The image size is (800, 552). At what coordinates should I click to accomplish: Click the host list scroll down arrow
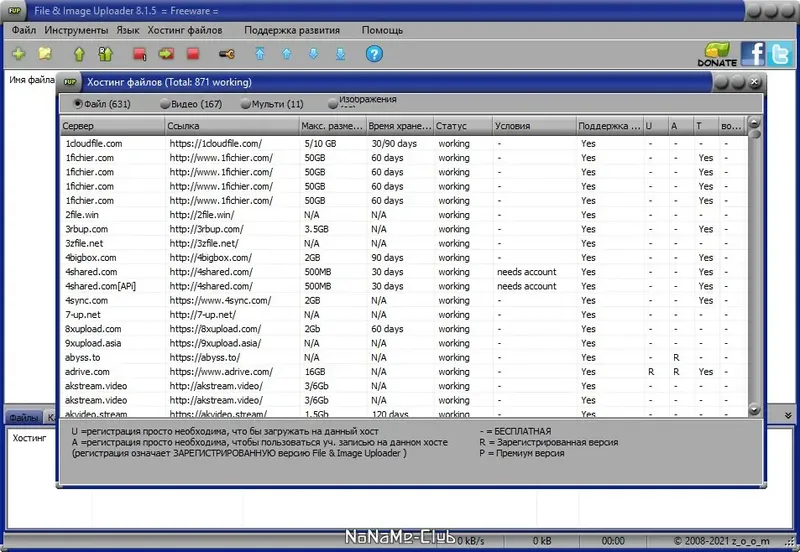tap(754, 409)
